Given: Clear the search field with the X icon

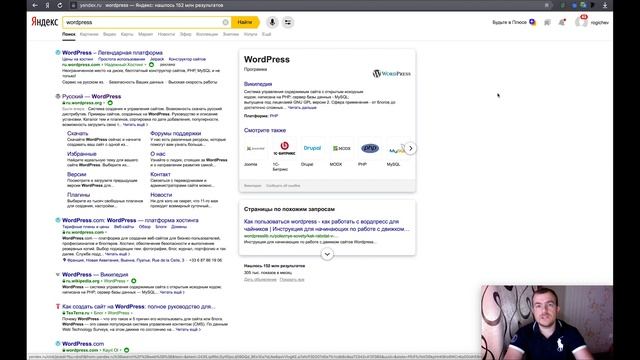Looking at the screenshot, I should pyautogui.click(x=225, y=22).
